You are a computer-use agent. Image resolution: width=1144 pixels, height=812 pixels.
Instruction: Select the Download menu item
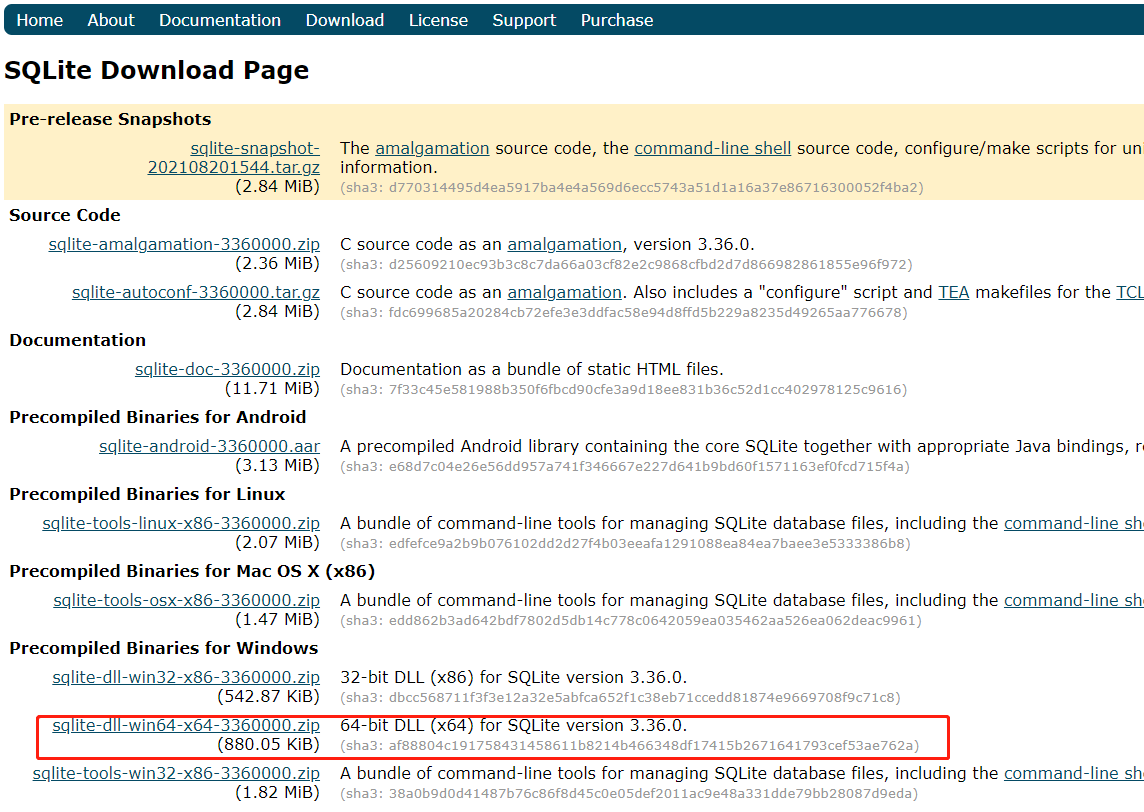[x=344, y=20]
